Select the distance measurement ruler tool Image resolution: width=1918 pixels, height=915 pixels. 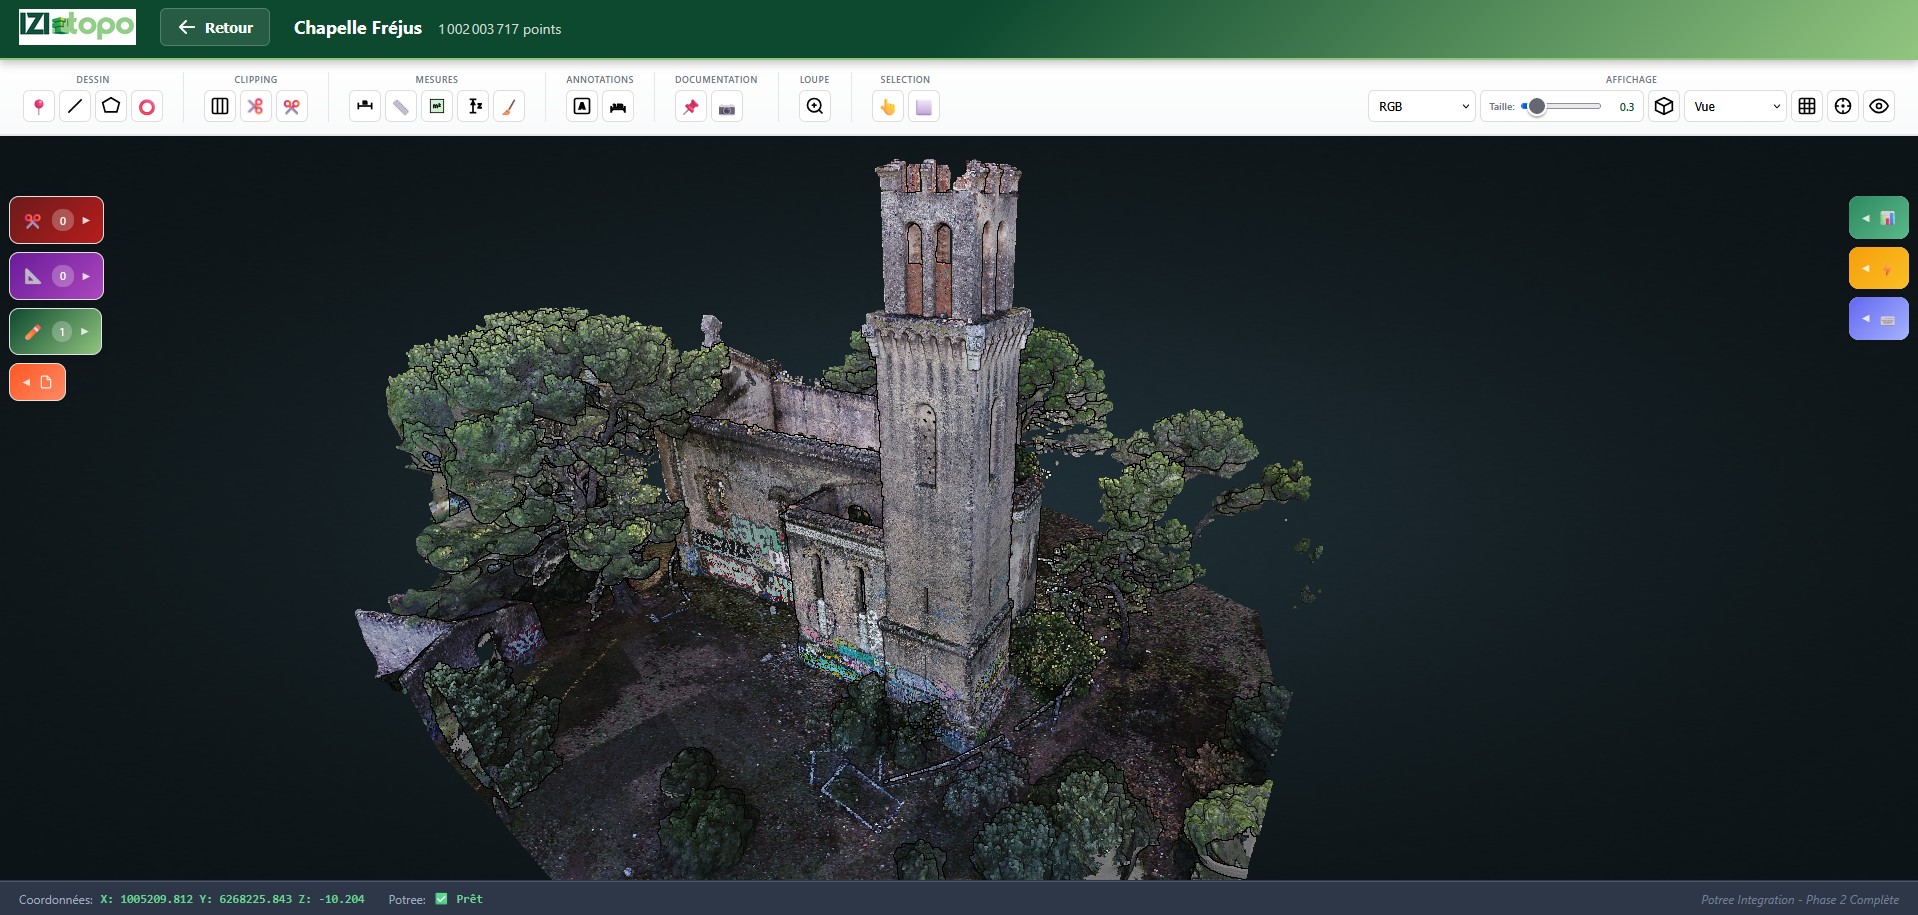400,106
